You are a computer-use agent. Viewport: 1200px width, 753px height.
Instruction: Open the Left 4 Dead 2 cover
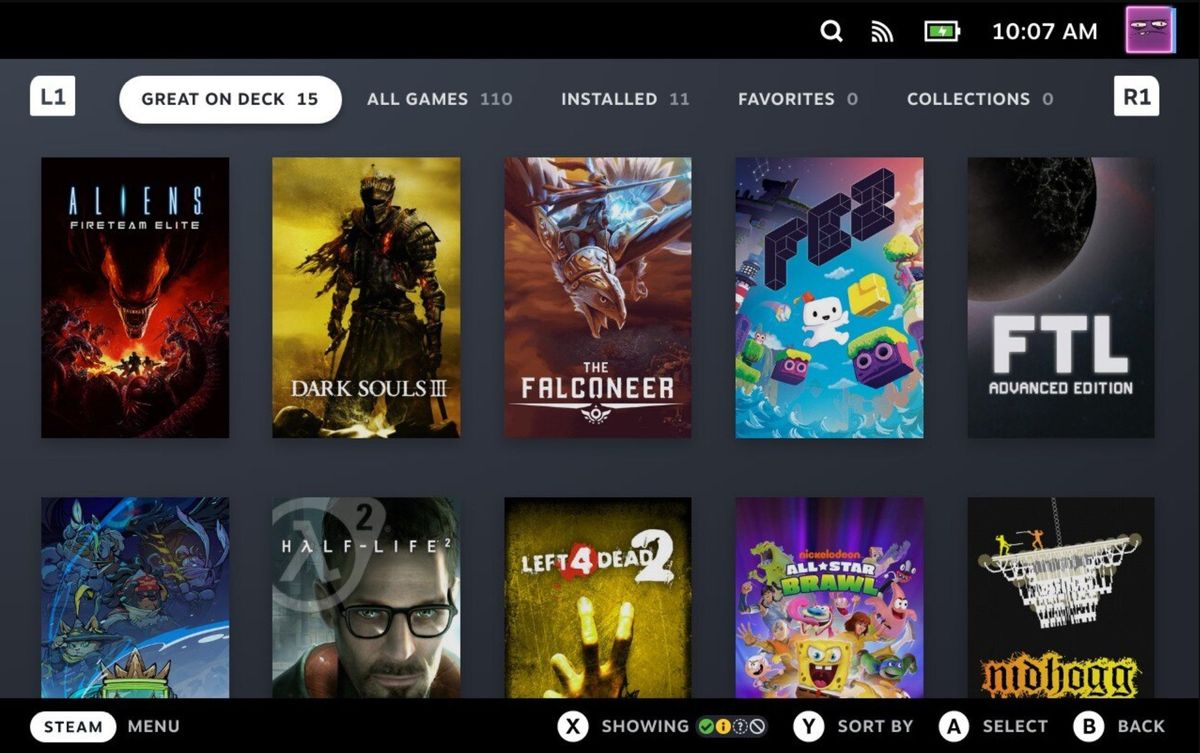coord(598,598)
